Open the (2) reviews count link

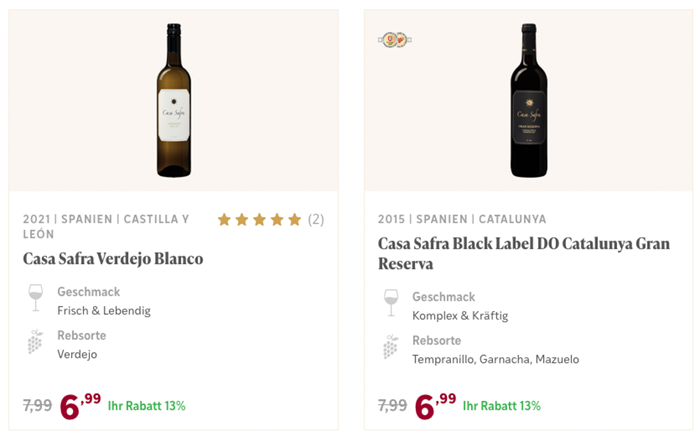(315, 219)
